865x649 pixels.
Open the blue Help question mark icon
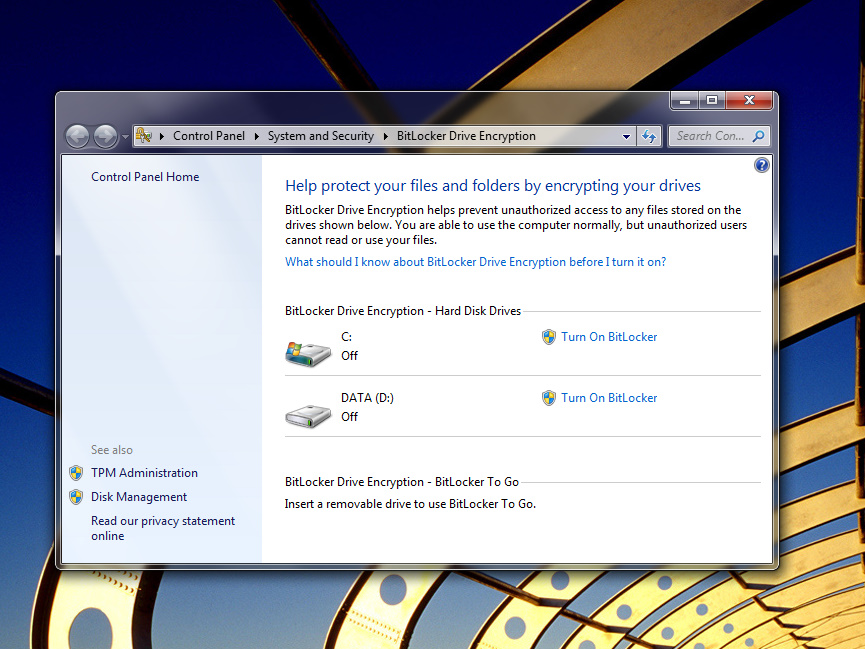(761, 165)
